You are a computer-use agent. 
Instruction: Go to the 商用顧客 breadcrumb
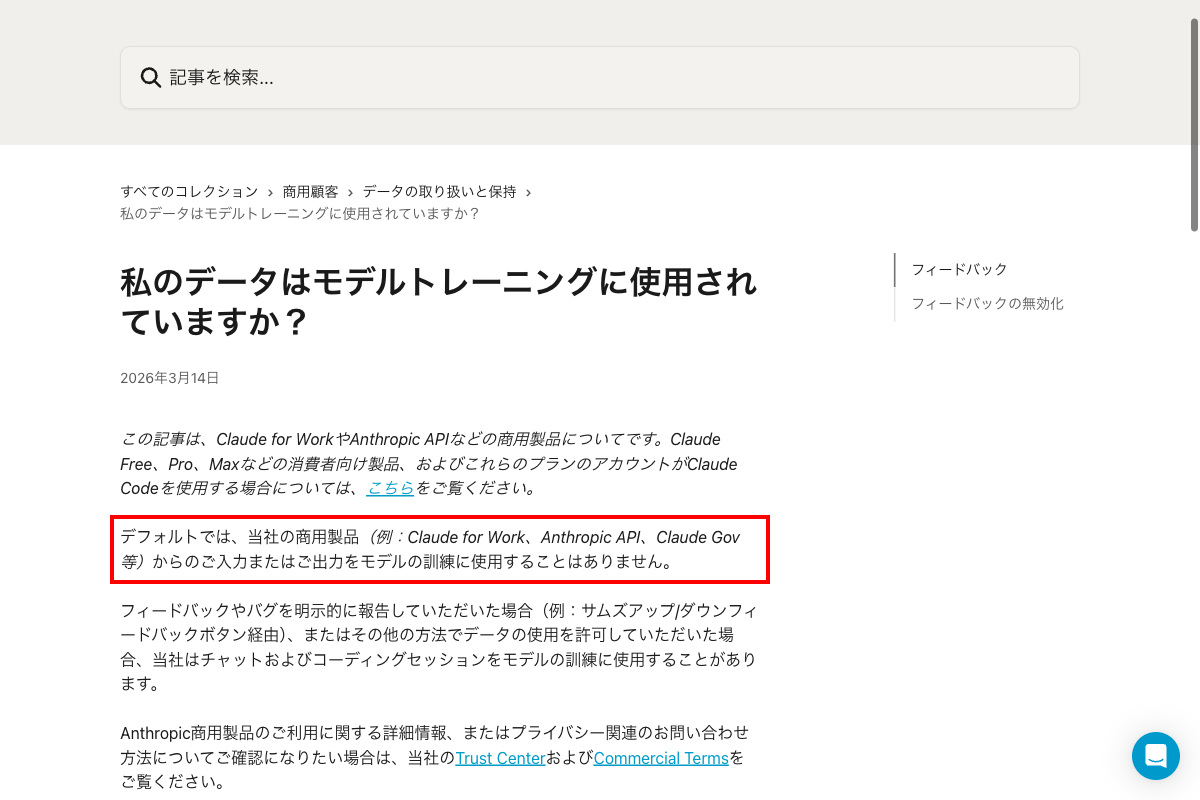(310, 191)
